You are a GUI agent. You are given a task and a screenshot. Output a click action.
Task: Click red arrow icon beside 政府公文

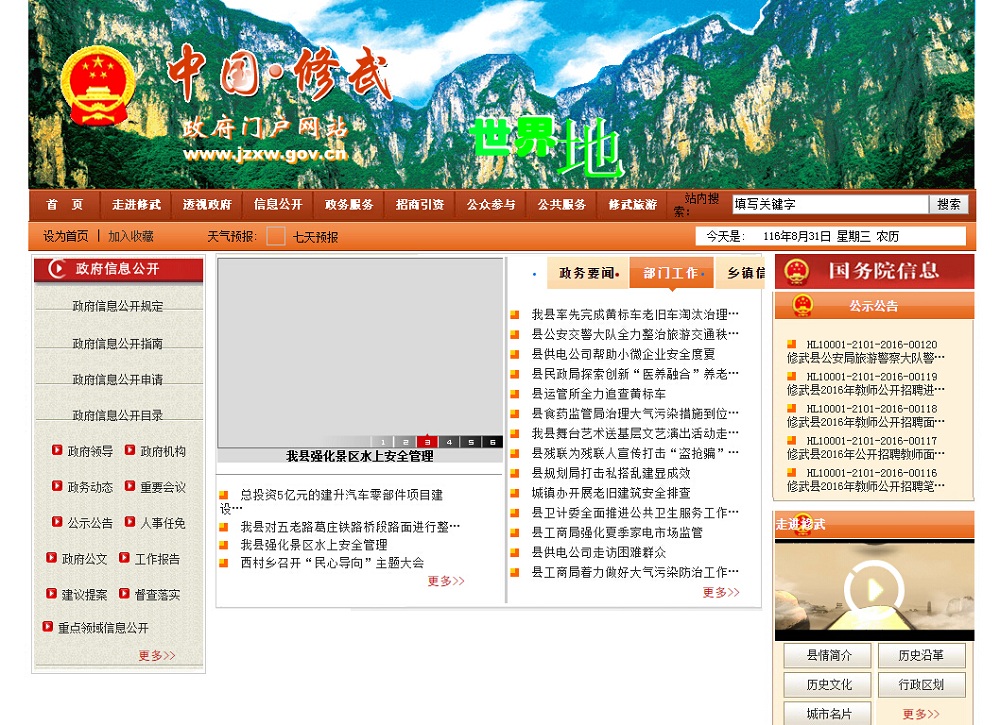[x=51, y=558]
